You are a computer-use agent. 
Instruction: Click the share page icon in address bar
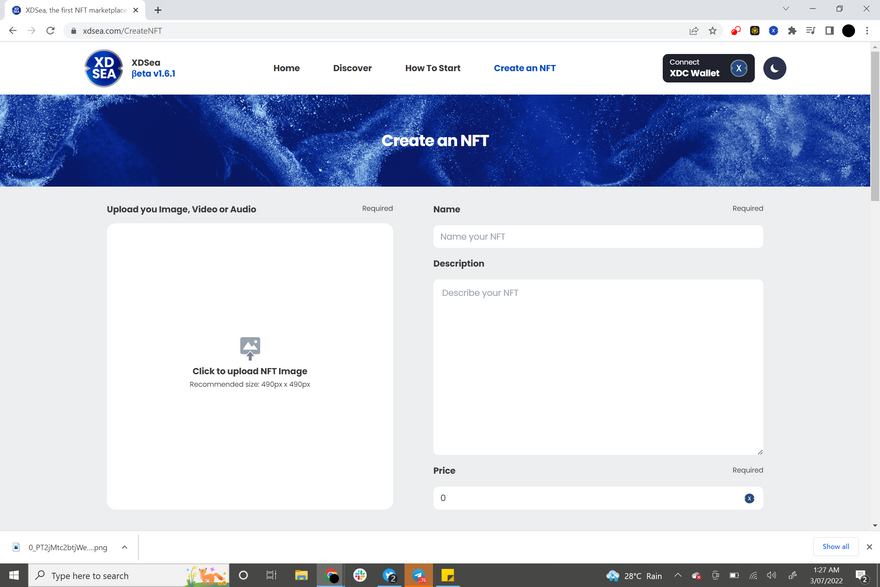coord(694,31)
